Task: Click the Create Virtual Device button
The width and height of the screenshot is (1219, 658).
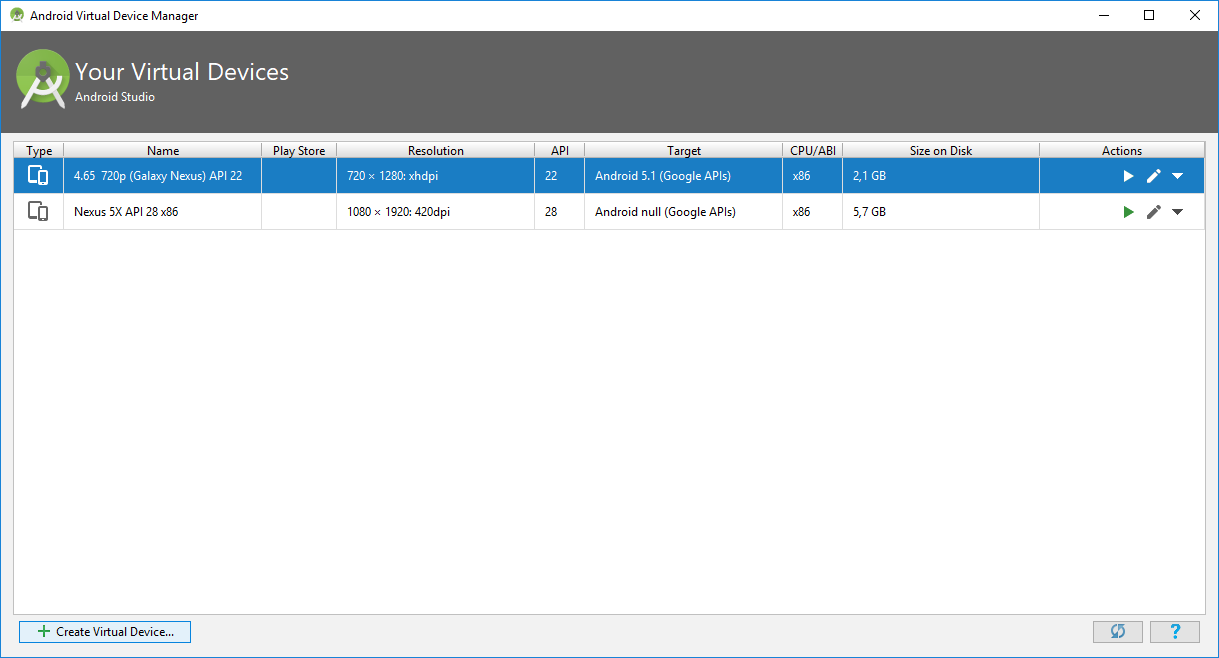Action: (x=105, y=632)
